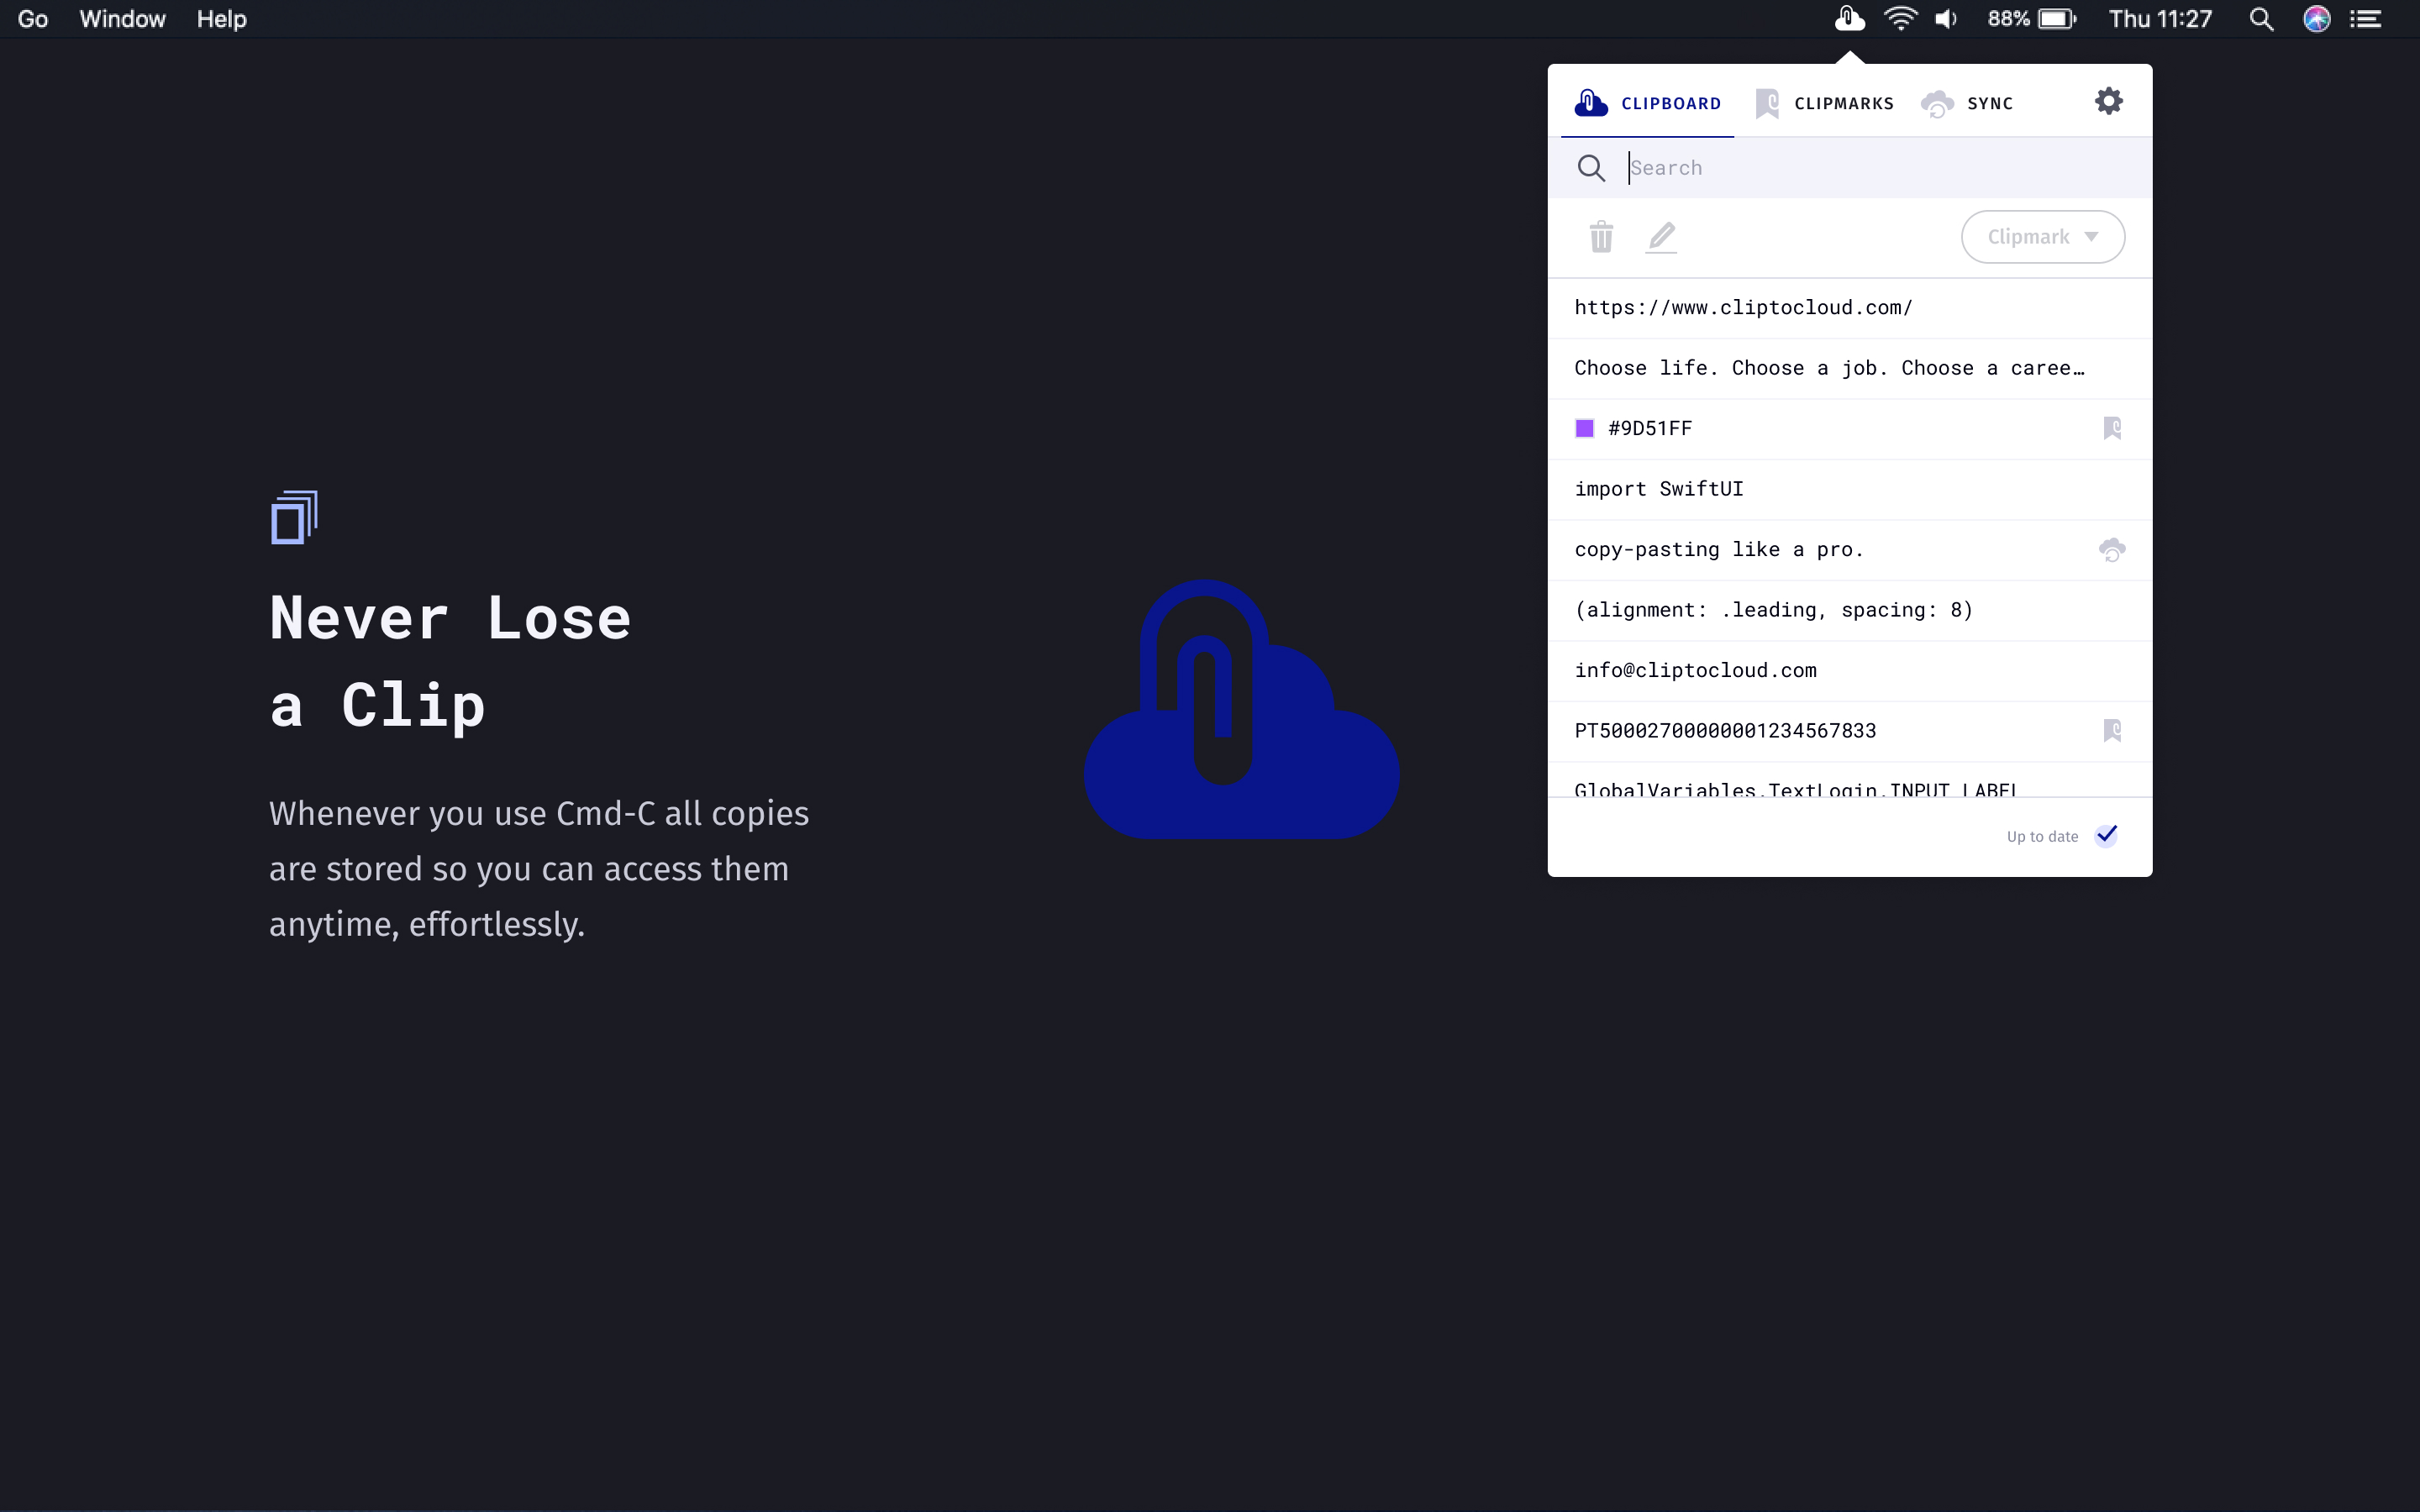Open the volume control in menu bar
The width and height of the screenshot is (2420, 1512).
(x=1946, y=19)
